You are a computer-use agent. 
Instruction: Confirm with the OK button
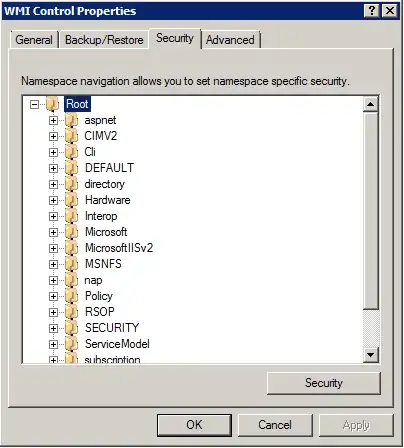click(x=194, y=425)
